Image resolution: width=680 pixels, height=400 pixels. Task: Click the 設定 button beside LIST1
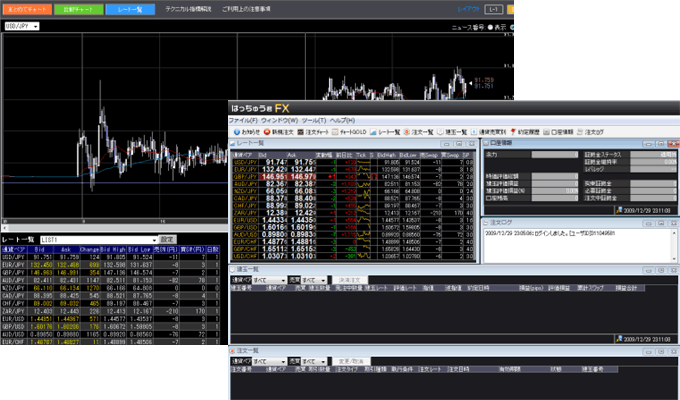167,239
